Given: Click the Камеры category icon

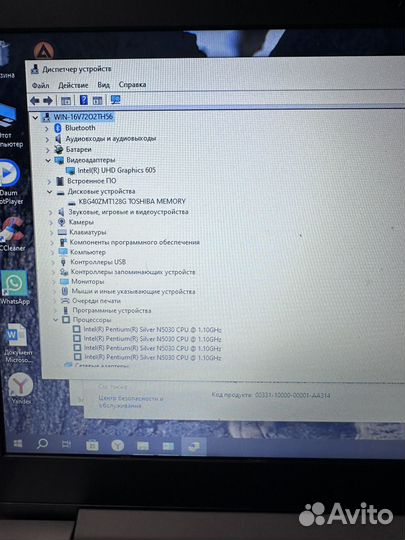Looking at the screenshot, I should click(61, 222).
